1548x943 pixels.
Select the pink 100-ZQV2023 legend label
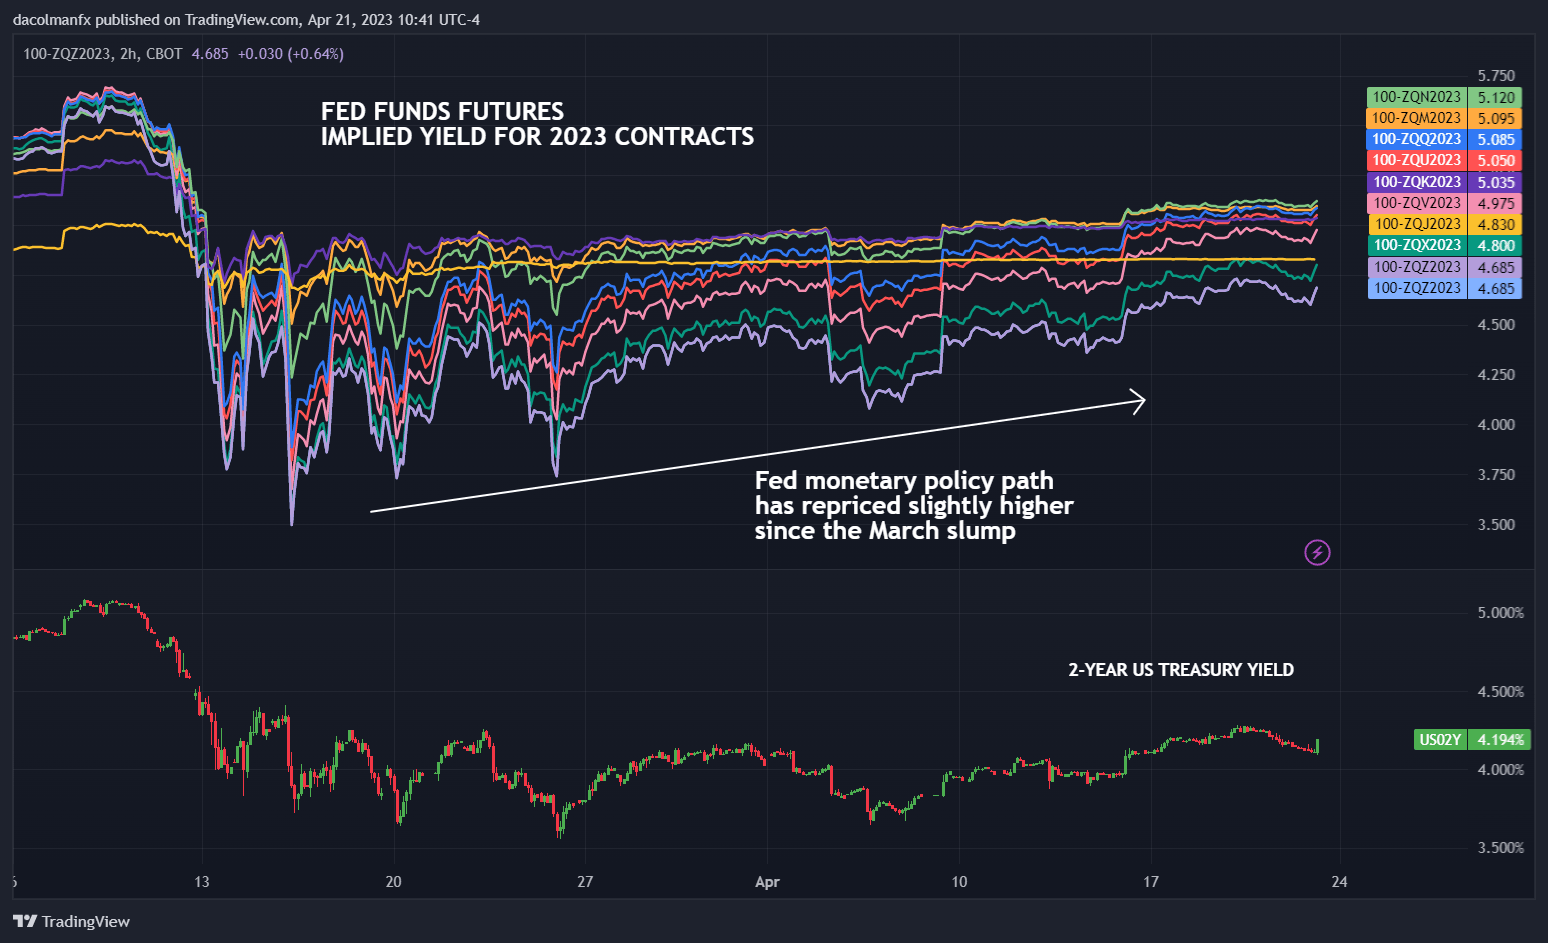pos(1416,203)
